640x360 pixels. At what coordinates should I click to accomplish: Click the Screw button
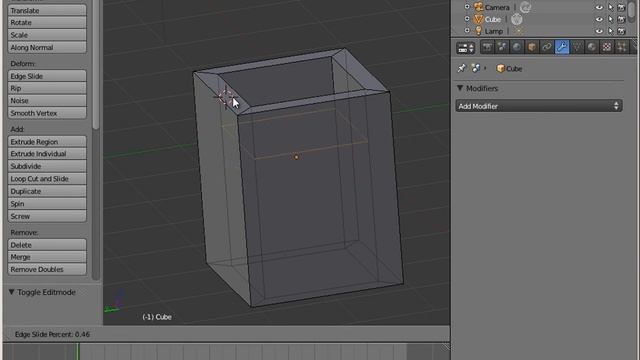47,216
